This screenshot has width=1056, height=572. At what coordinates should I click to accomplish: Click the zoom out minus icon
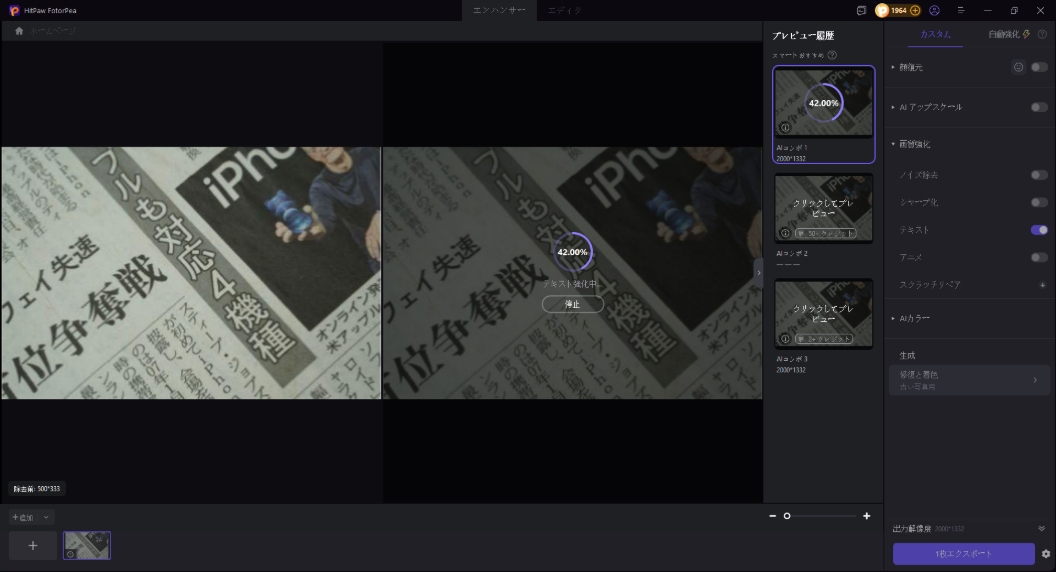tap(772, 516)
